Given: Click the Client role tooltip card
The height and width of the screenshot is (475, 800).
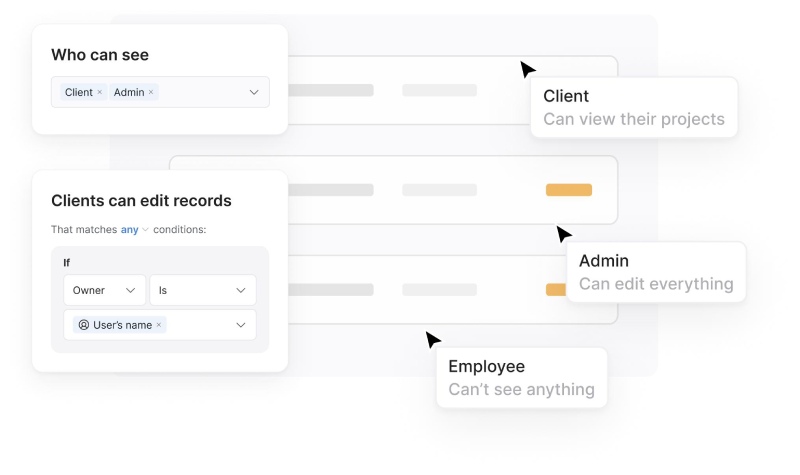Looking at the screenshot, I should point(634,107).
